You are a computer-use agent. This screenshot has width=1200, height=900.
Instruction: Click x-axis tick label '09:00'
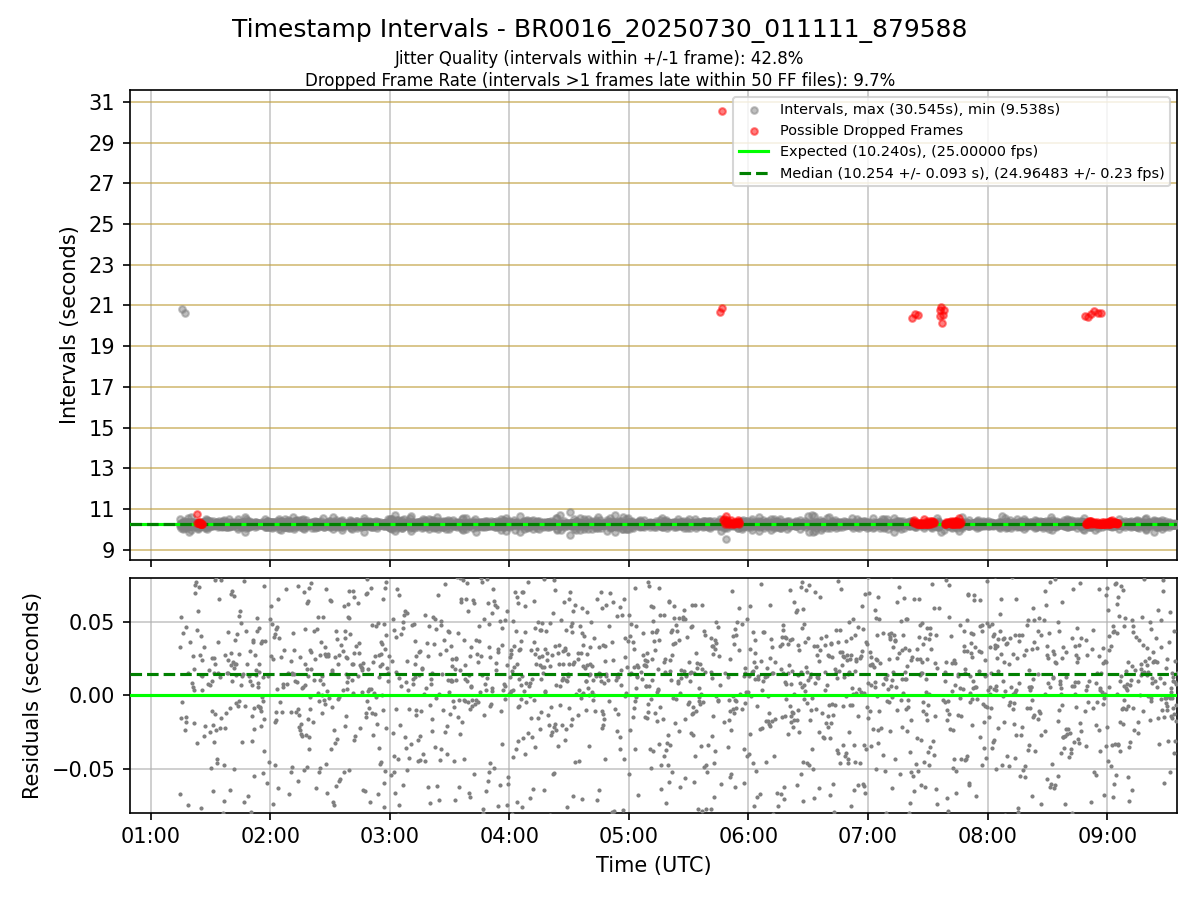point(1107,837)
